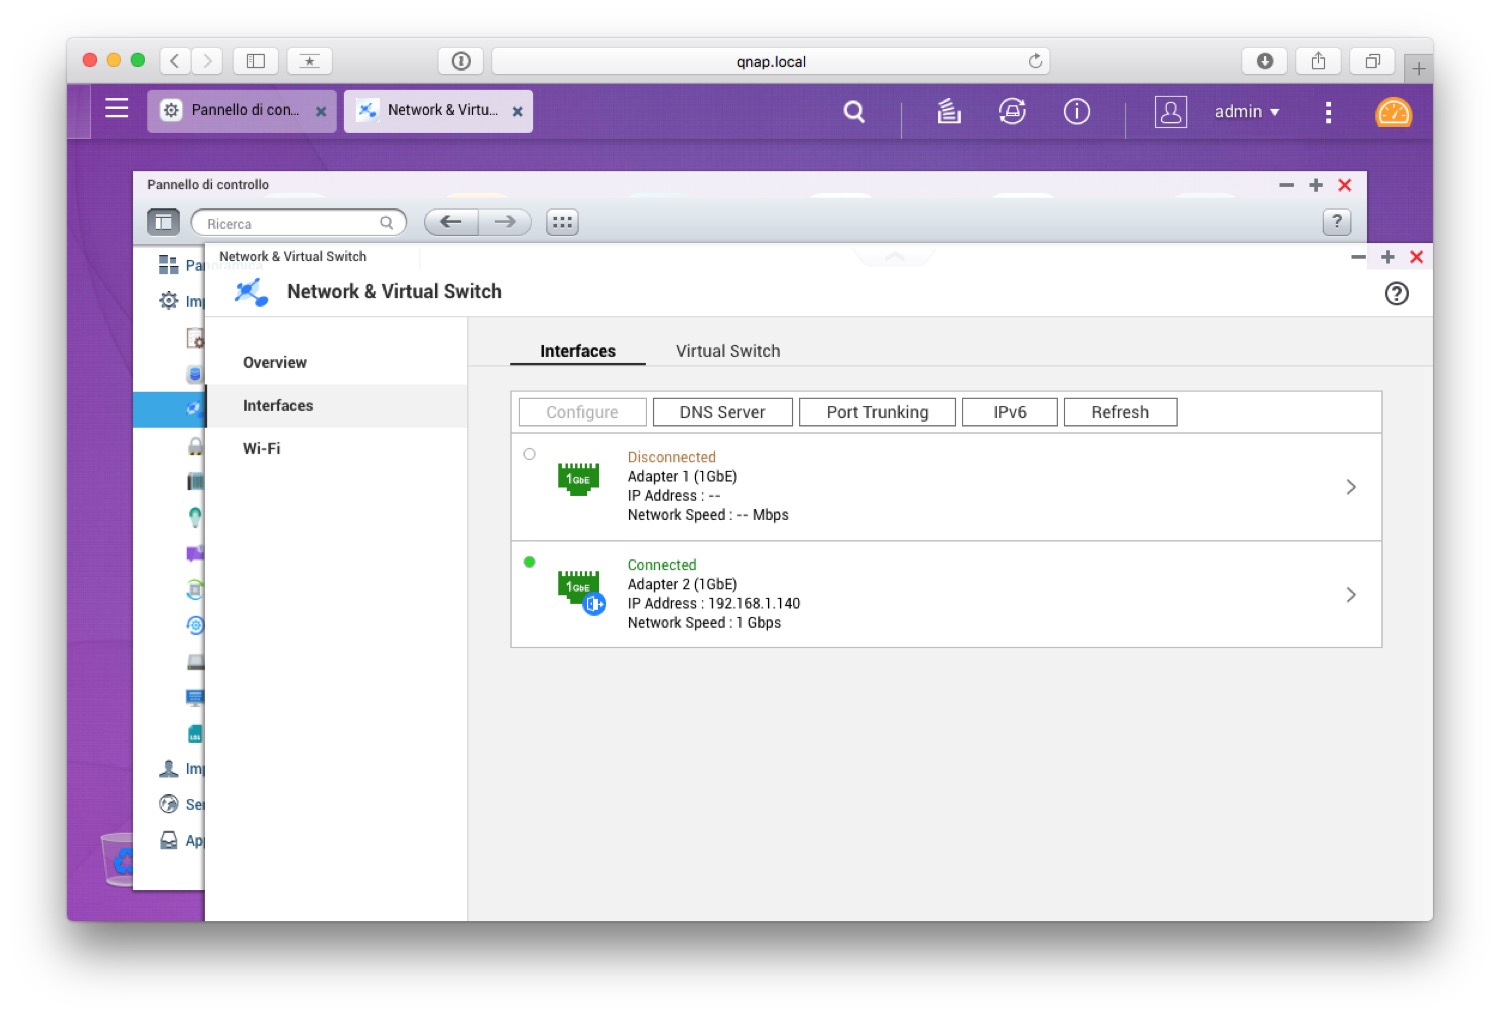Open Port Trunking settings
The height and width of the screenshot is (1017, 1500).
(x=877, y=412)
